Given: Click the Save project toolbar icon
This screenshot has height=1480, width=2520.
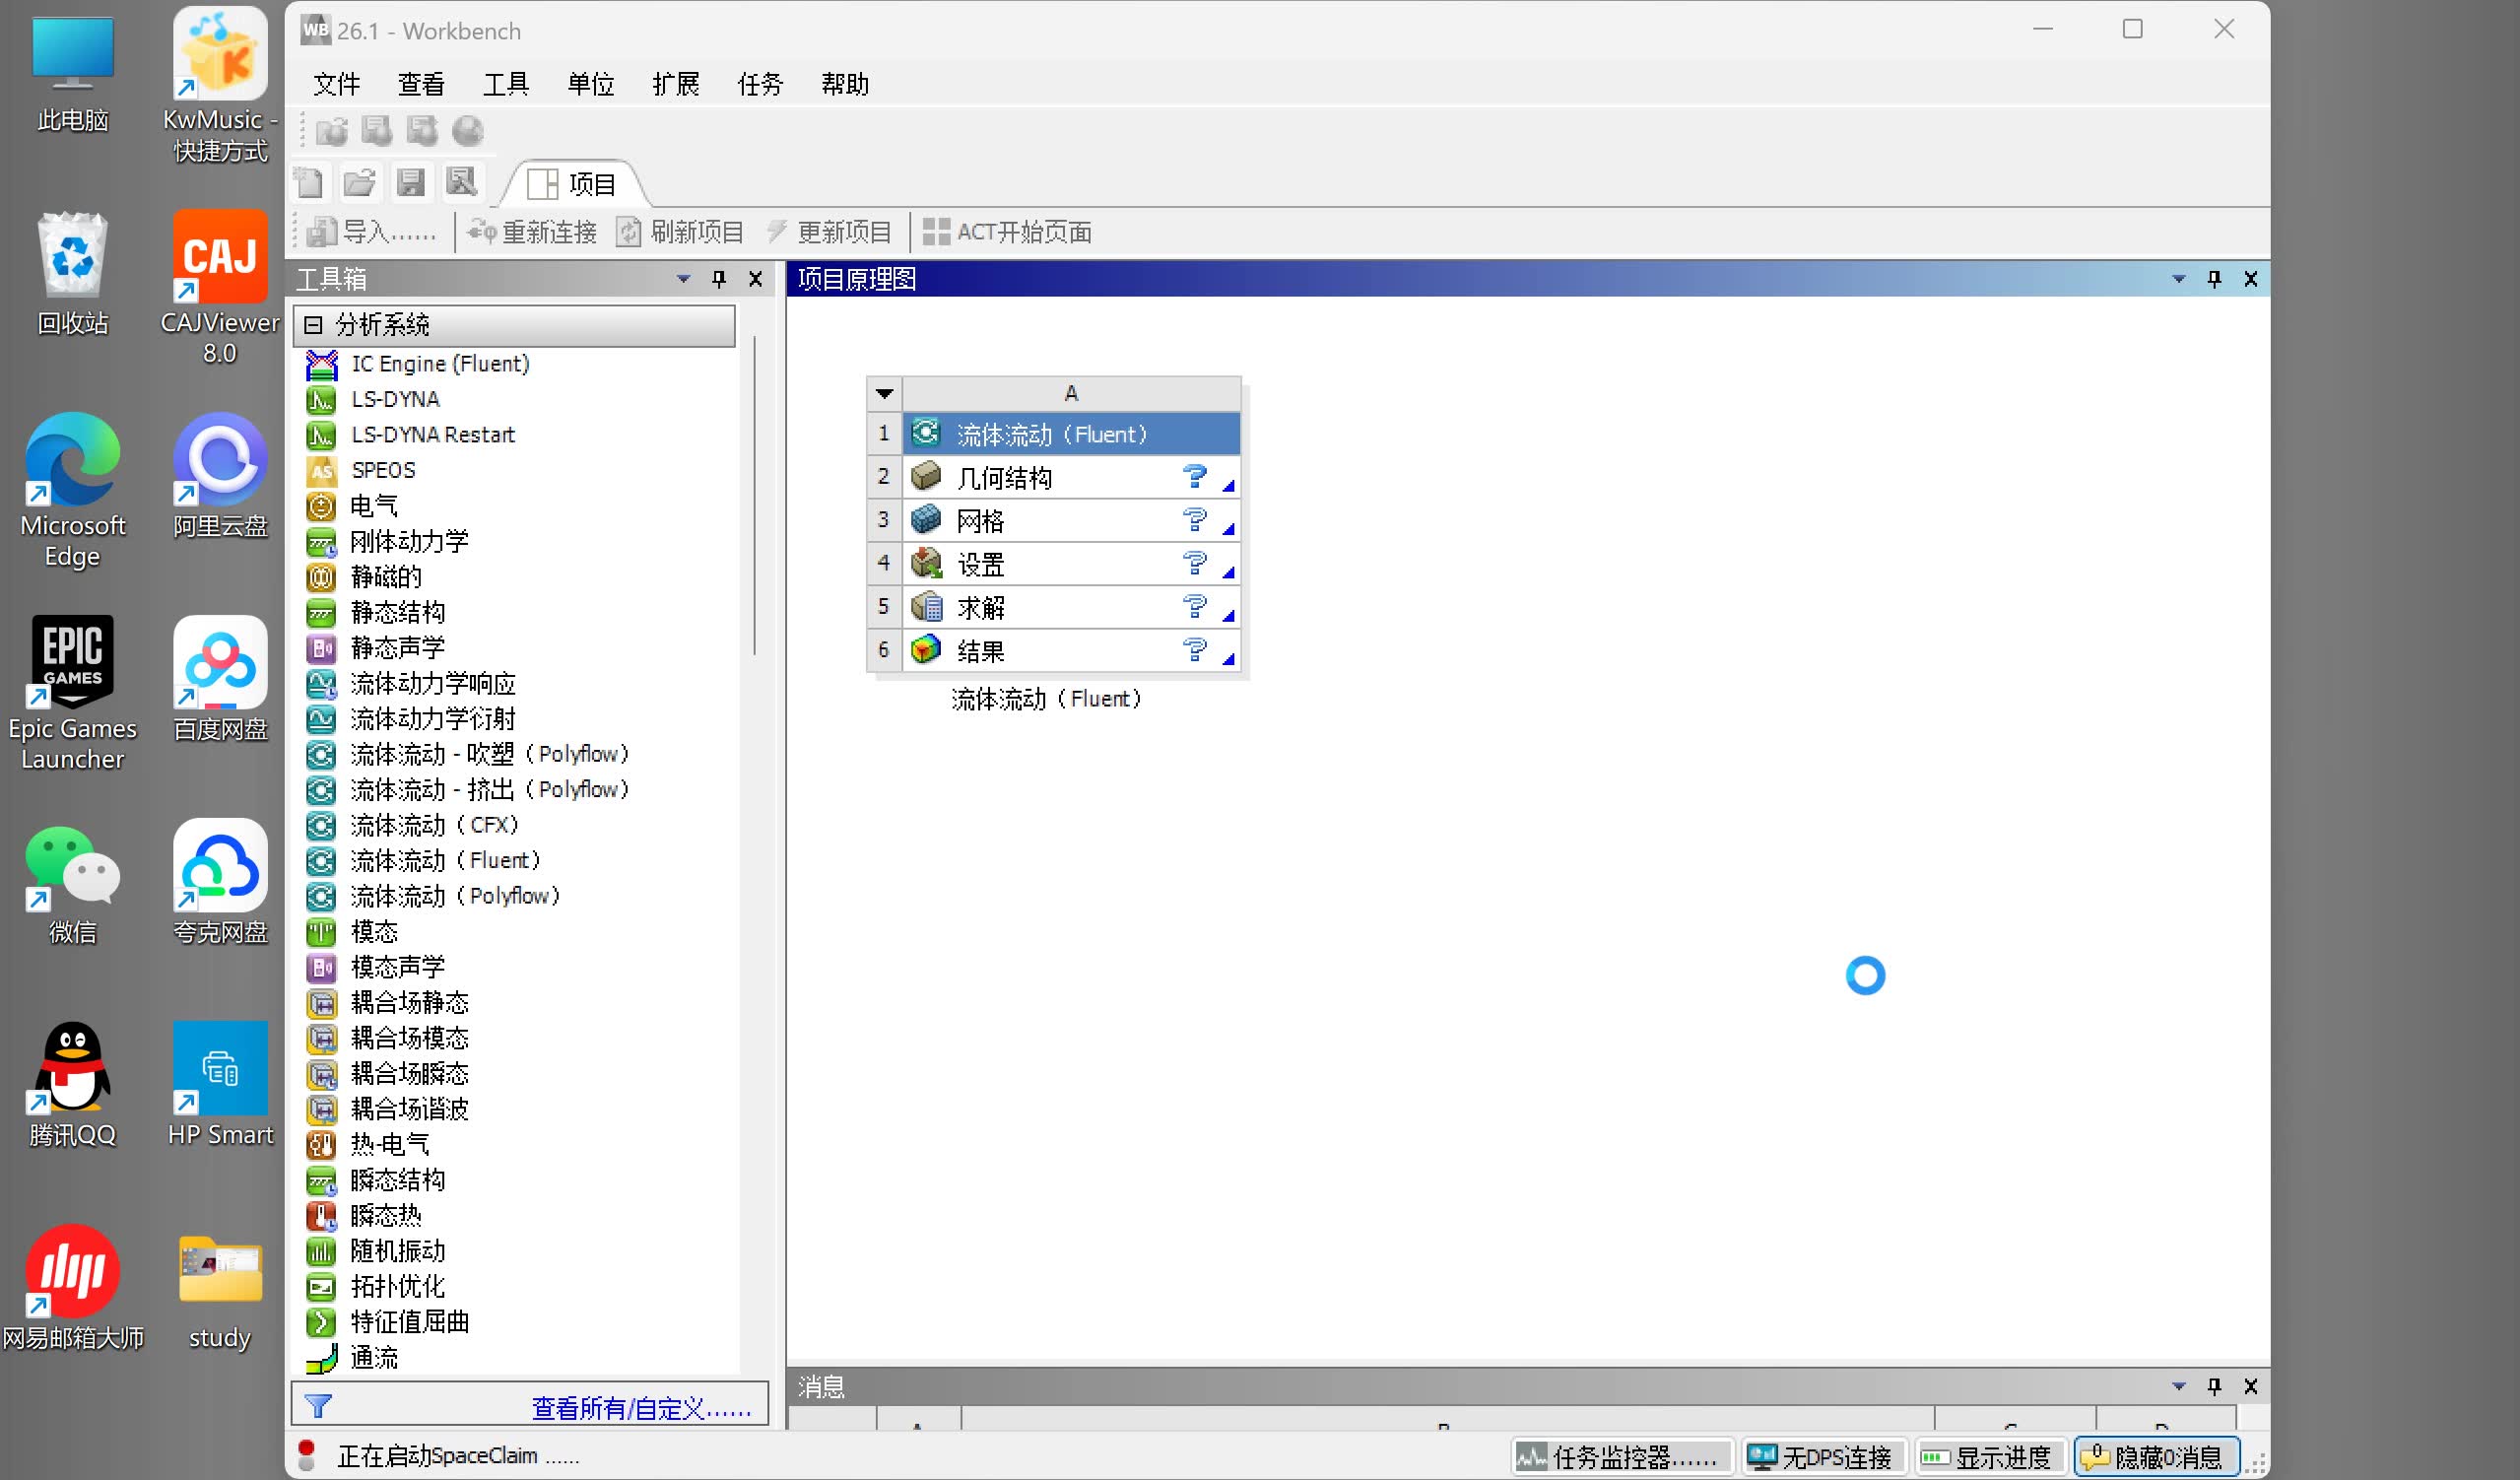Looking at the screenshot, I should click(x=410, y=183).
